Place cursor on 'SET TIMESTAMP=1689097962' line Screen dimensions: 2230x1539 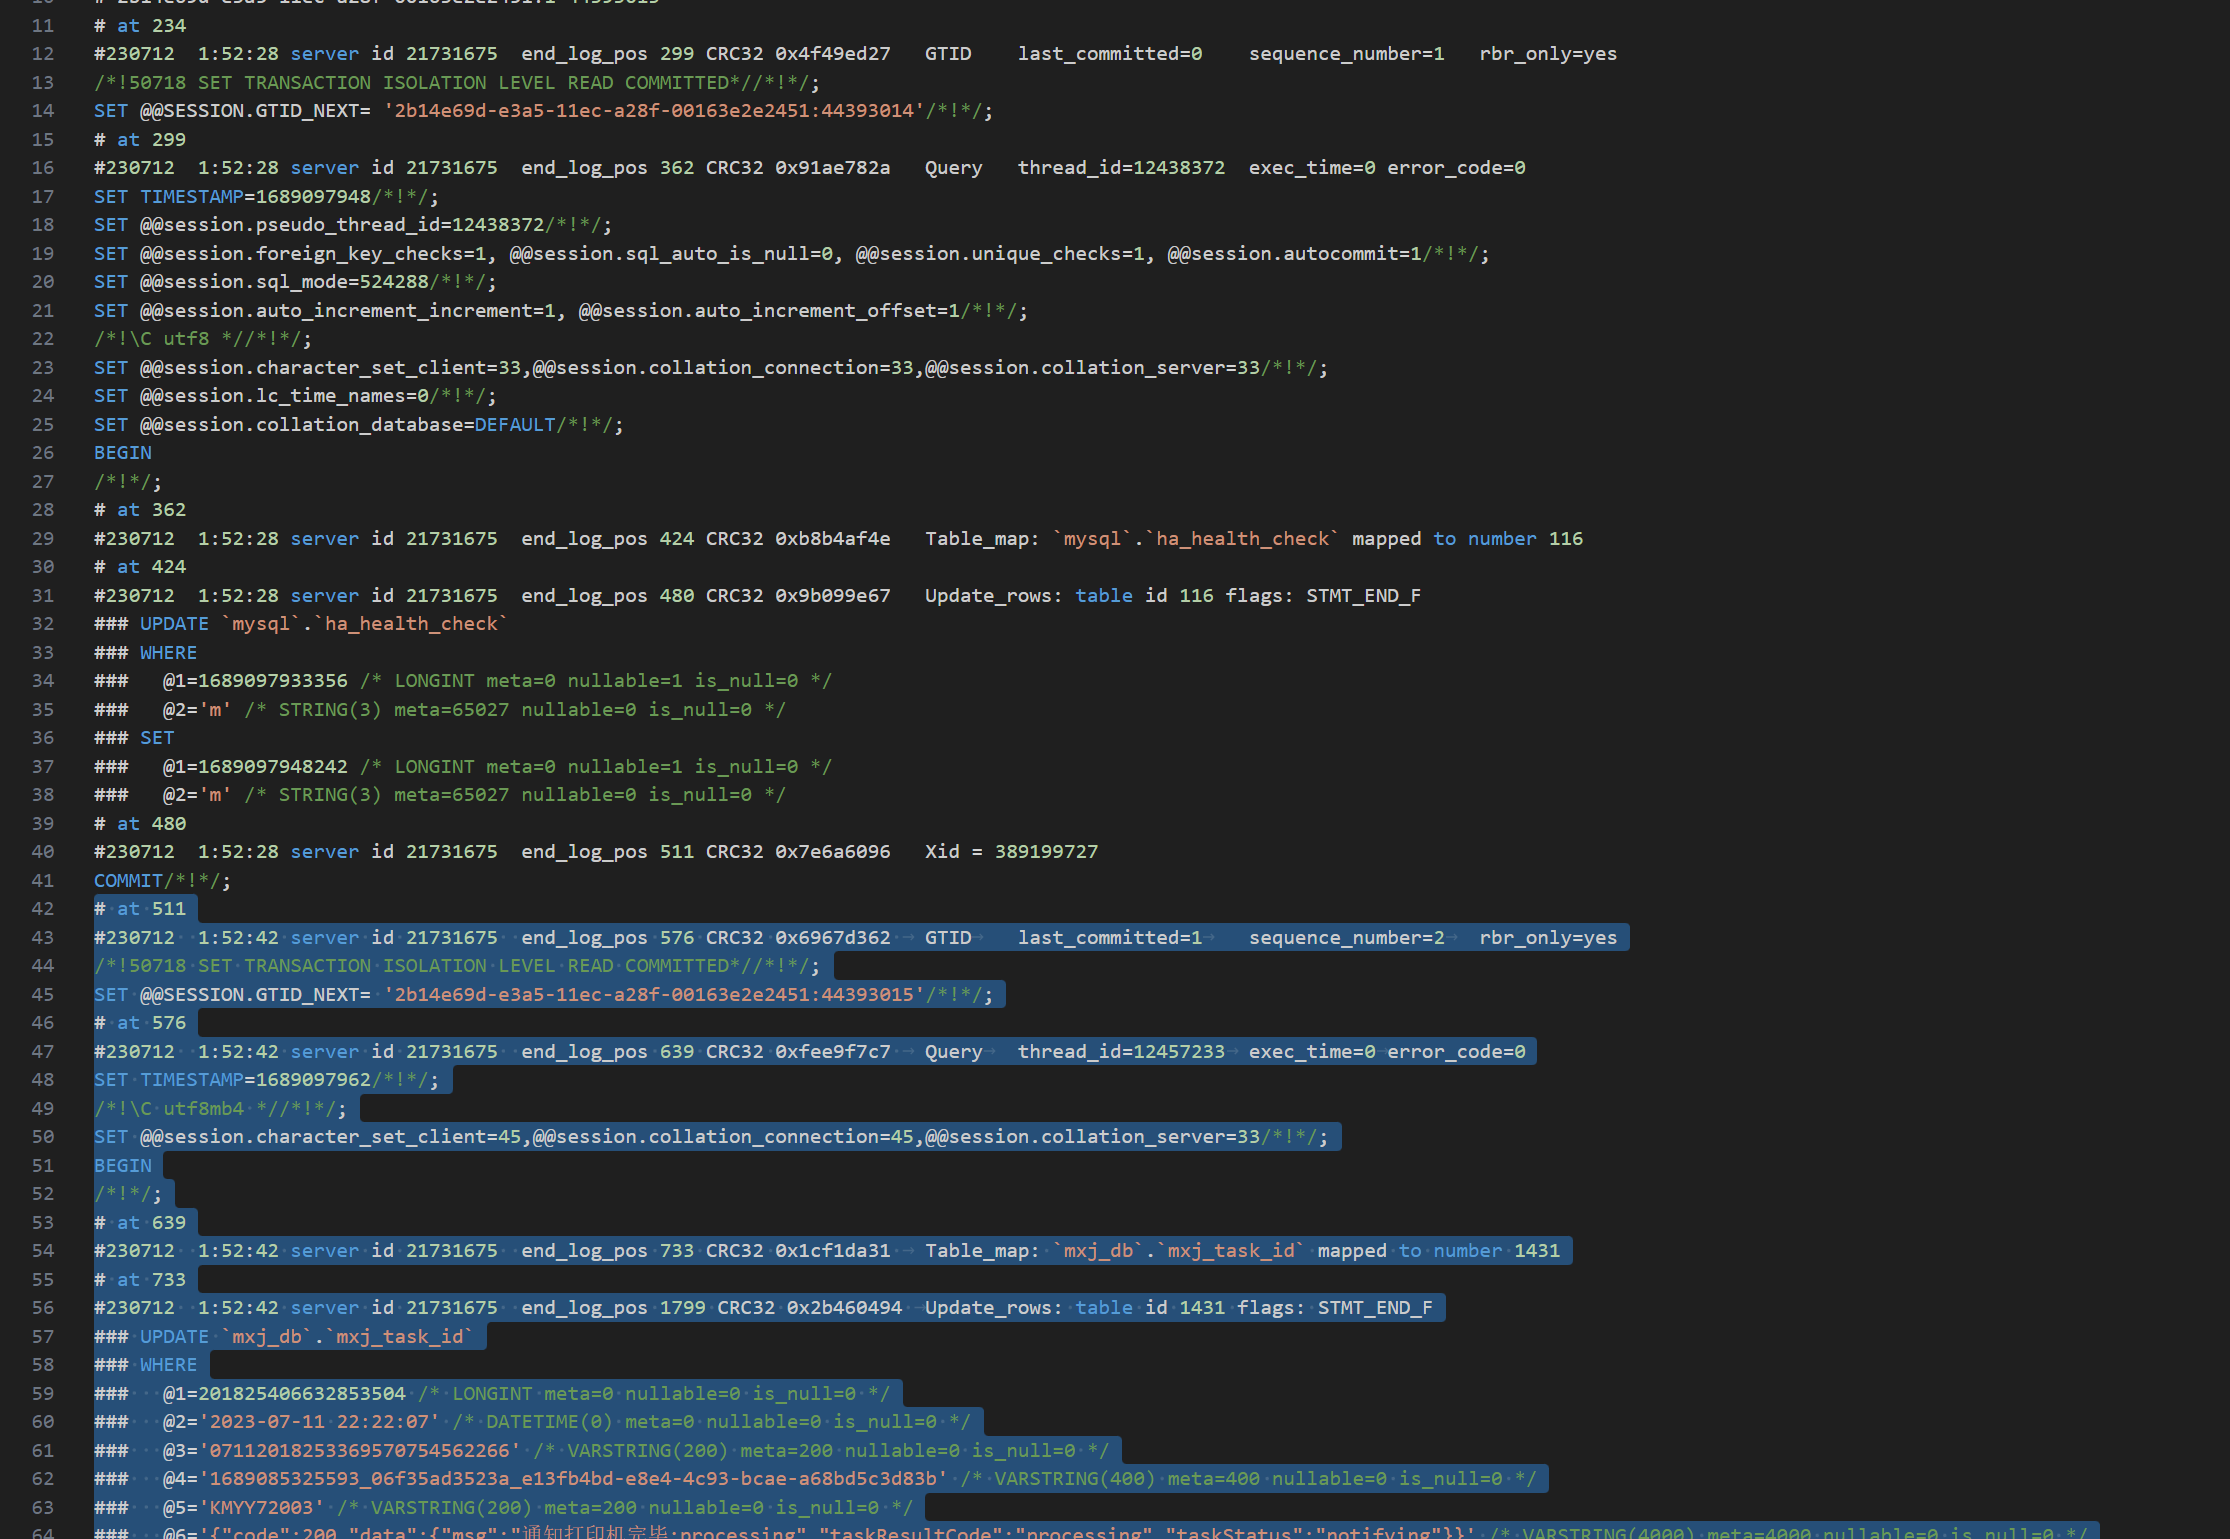click(x=266, y=1080)
